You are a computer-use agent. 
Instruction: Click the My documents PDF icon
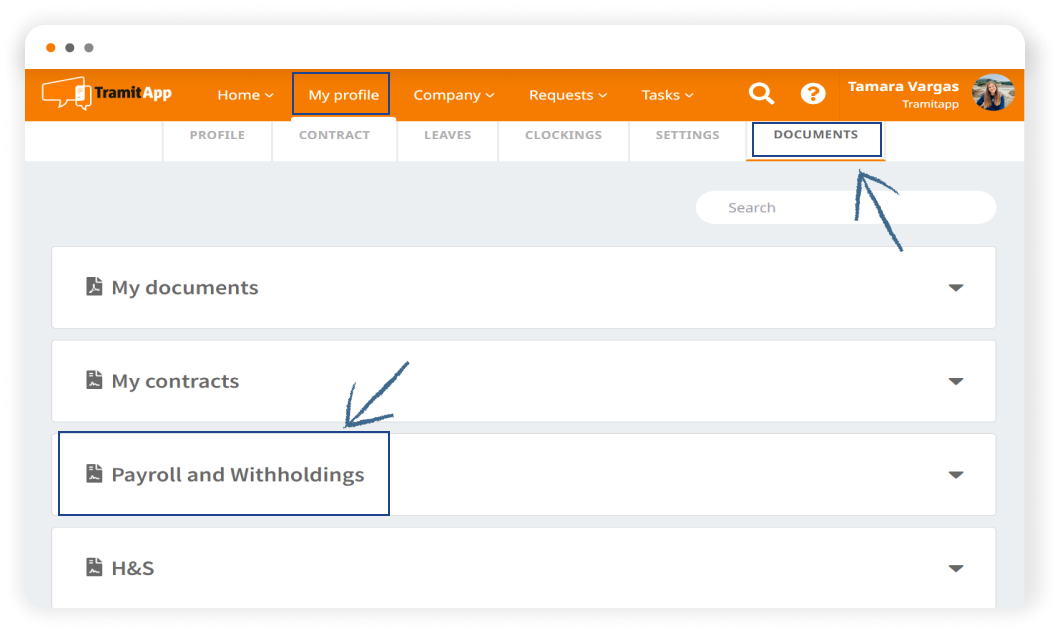pyautogui.click(x=94, y=287)
